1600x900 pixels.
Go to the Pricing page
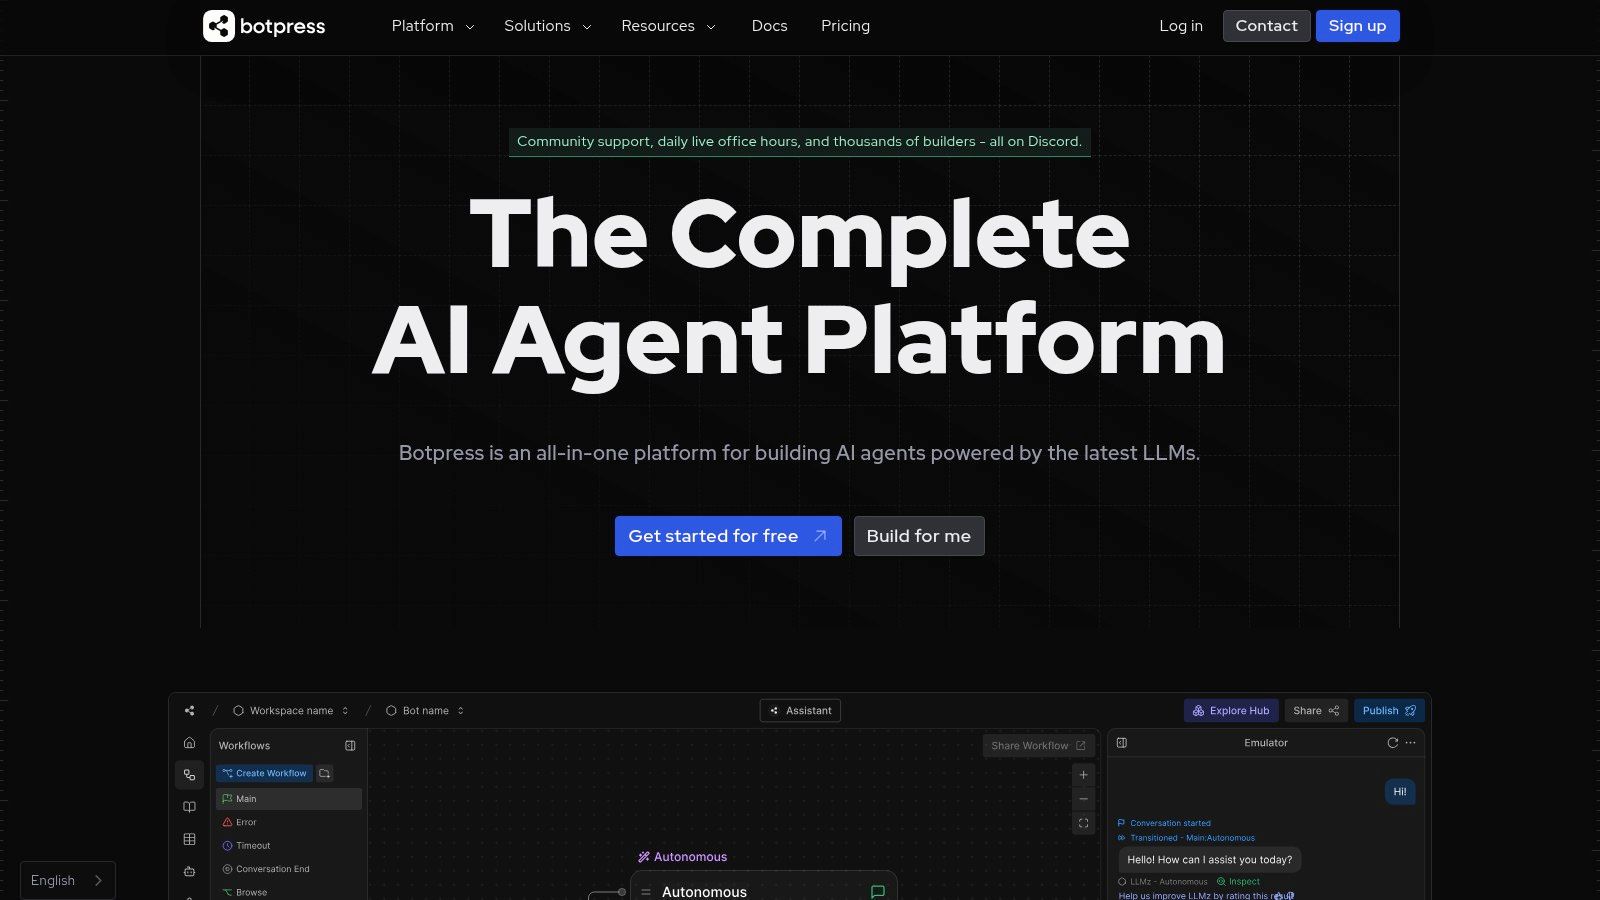click(x=845, y=26)
